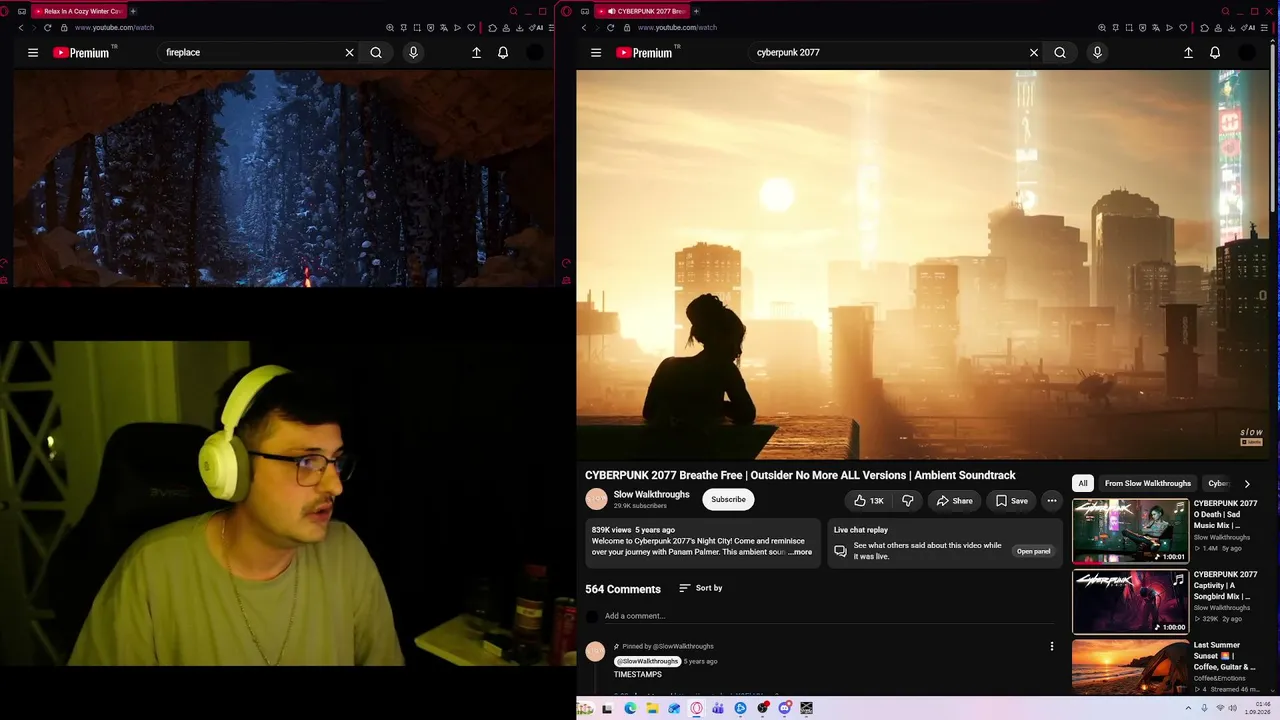1280x720 pixels.
Task: Play the Cyberpunk 2077 sunset video player
Action: point(922,265)
